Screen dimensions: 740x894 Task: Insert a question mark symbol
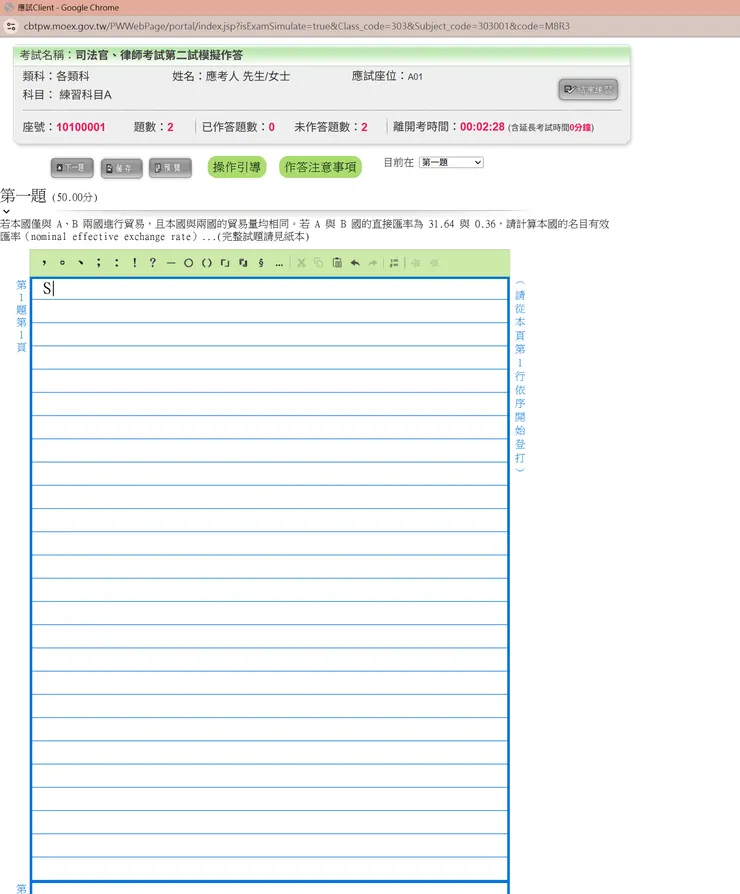coord(153,263)
